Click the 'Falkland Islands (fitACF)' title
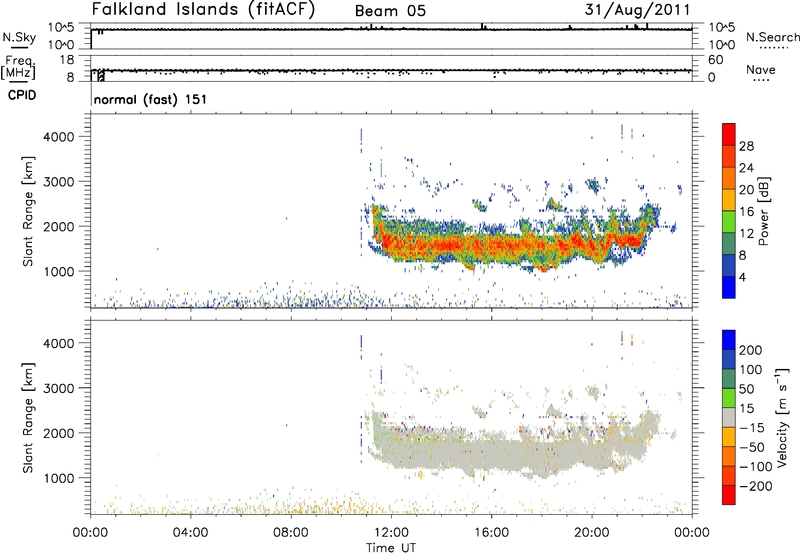 [x=203, y=9]
